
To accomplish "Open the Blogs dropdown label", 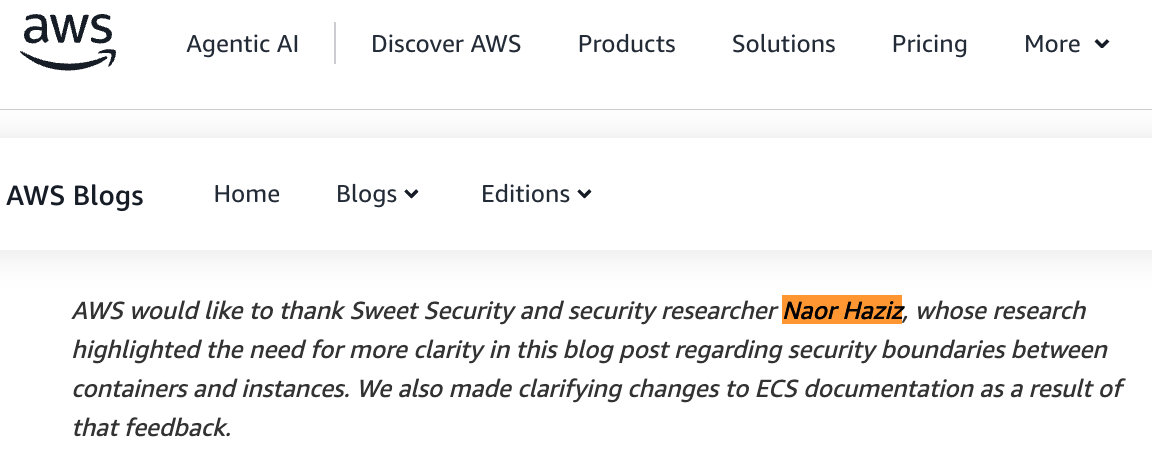I will [367, 194].
